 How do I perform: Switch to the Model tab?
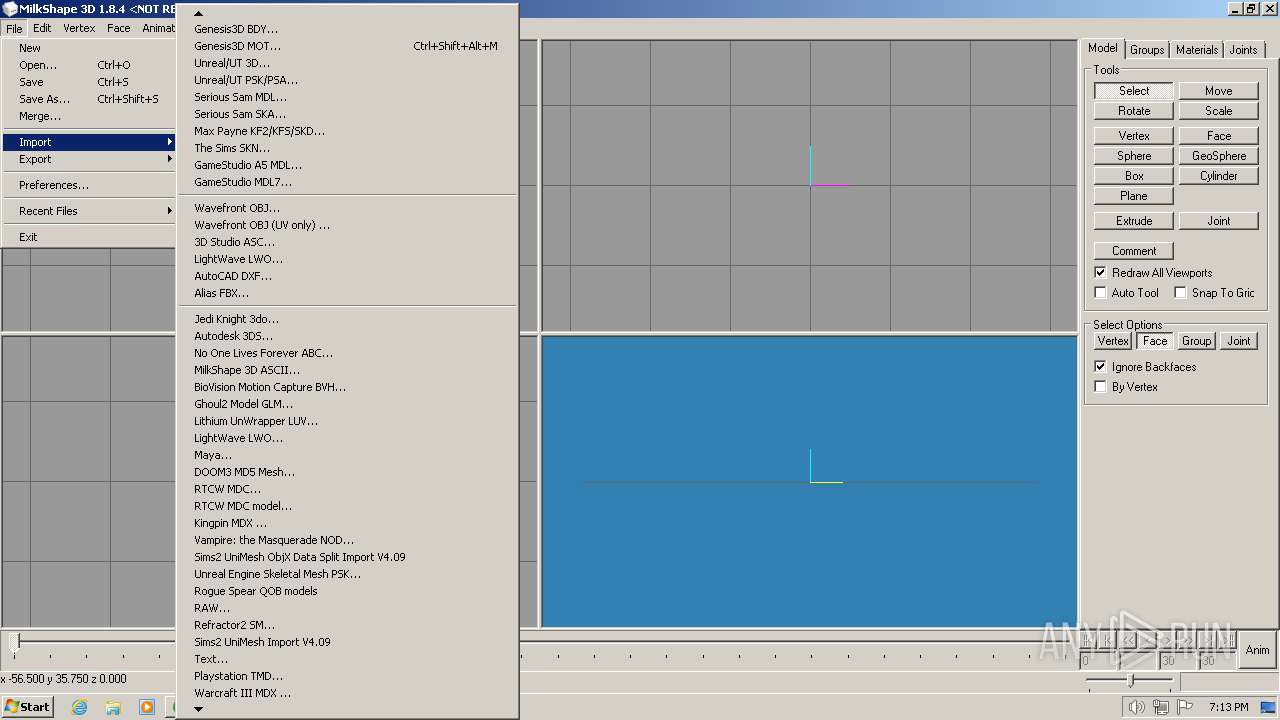1103,48
